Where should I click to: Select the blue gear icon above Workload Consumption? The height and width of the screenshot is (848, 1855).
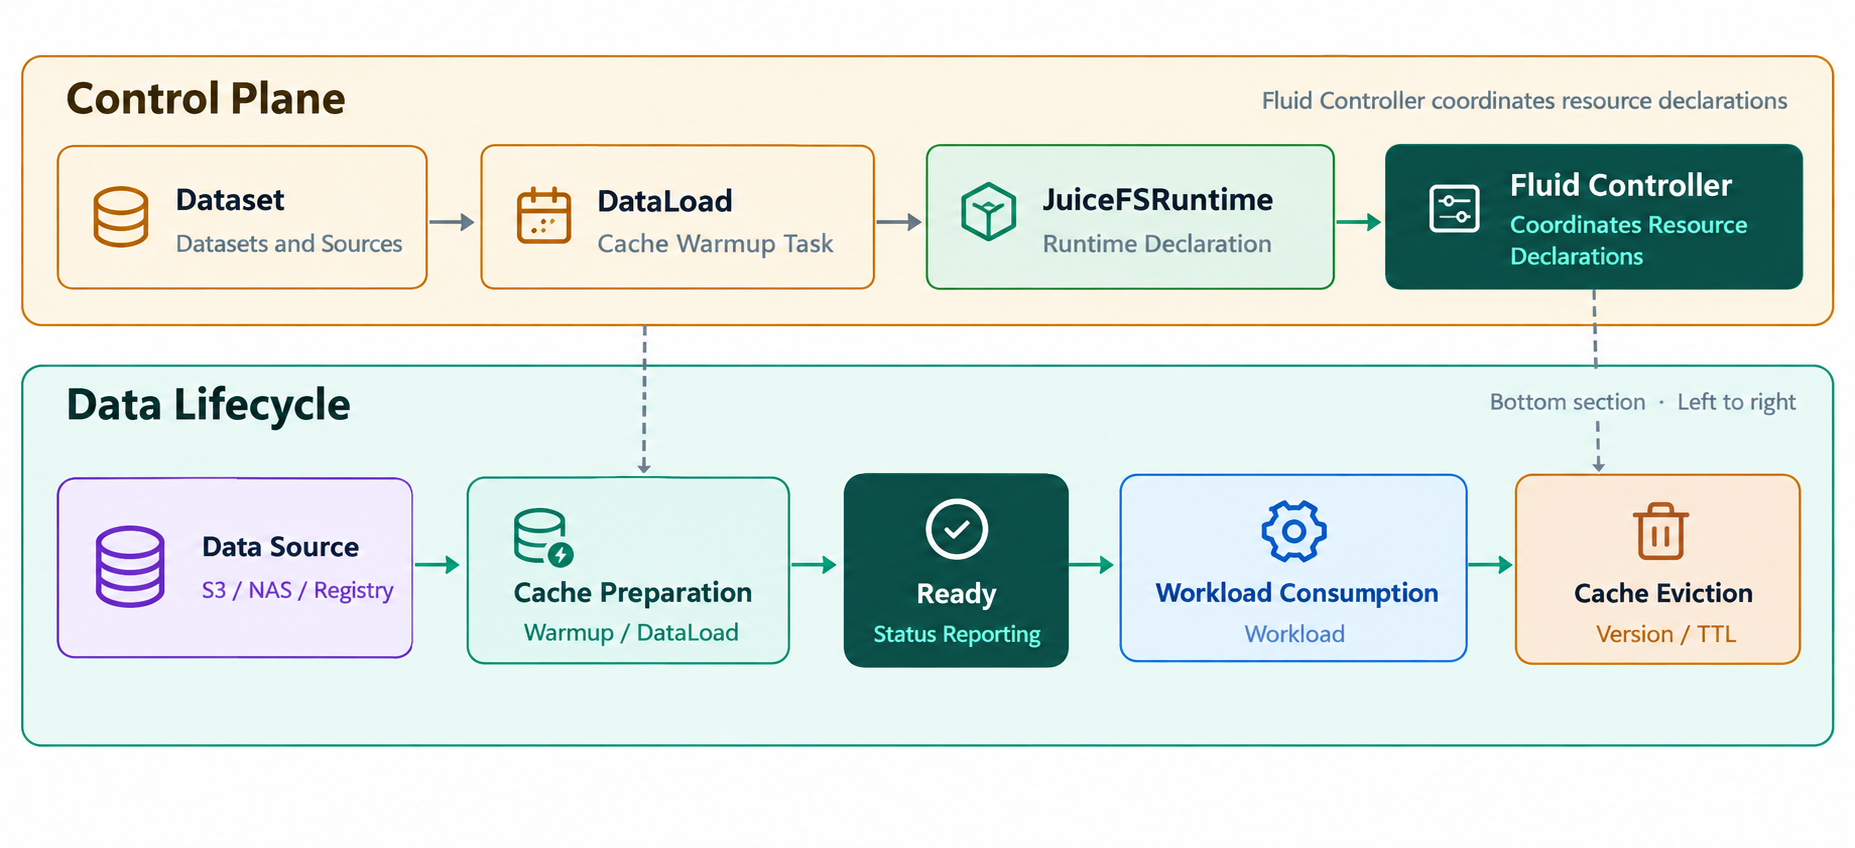coord(1294,531)
